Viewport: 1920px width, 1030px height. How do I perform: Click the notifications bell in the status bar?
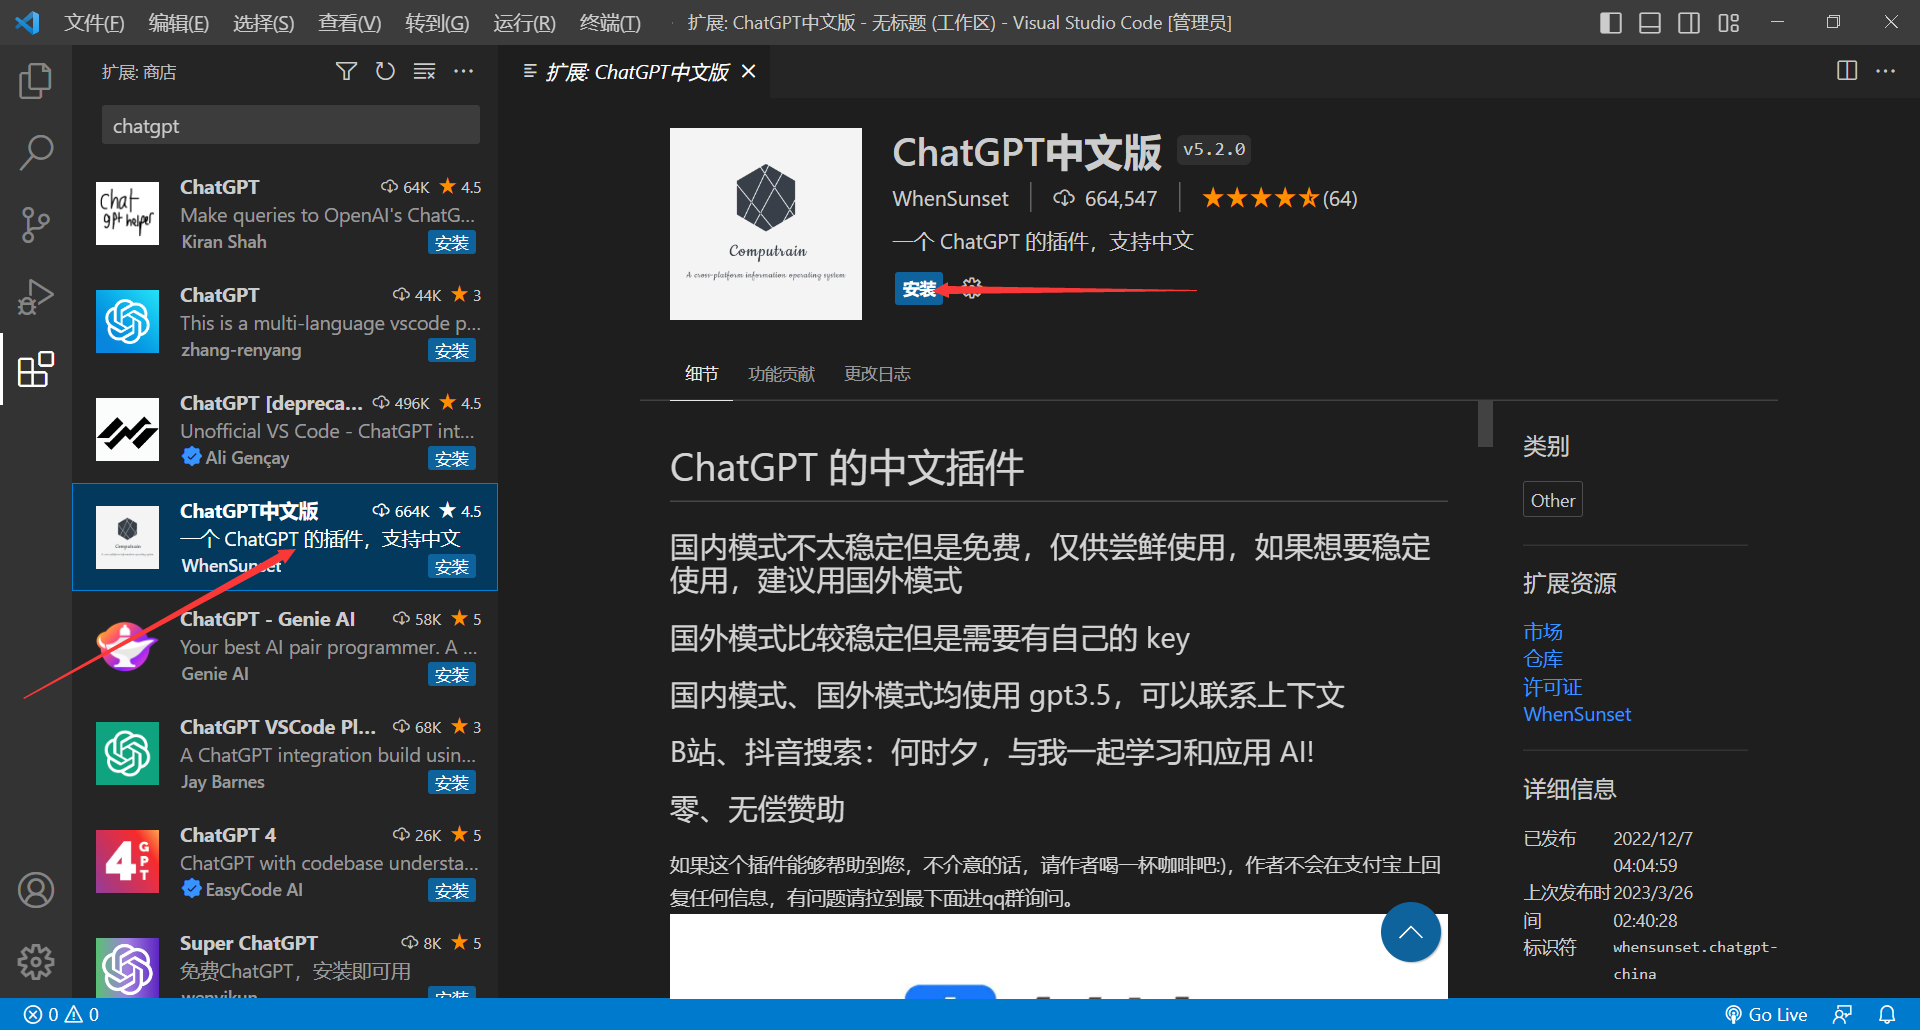[x=1888, y=1014]
